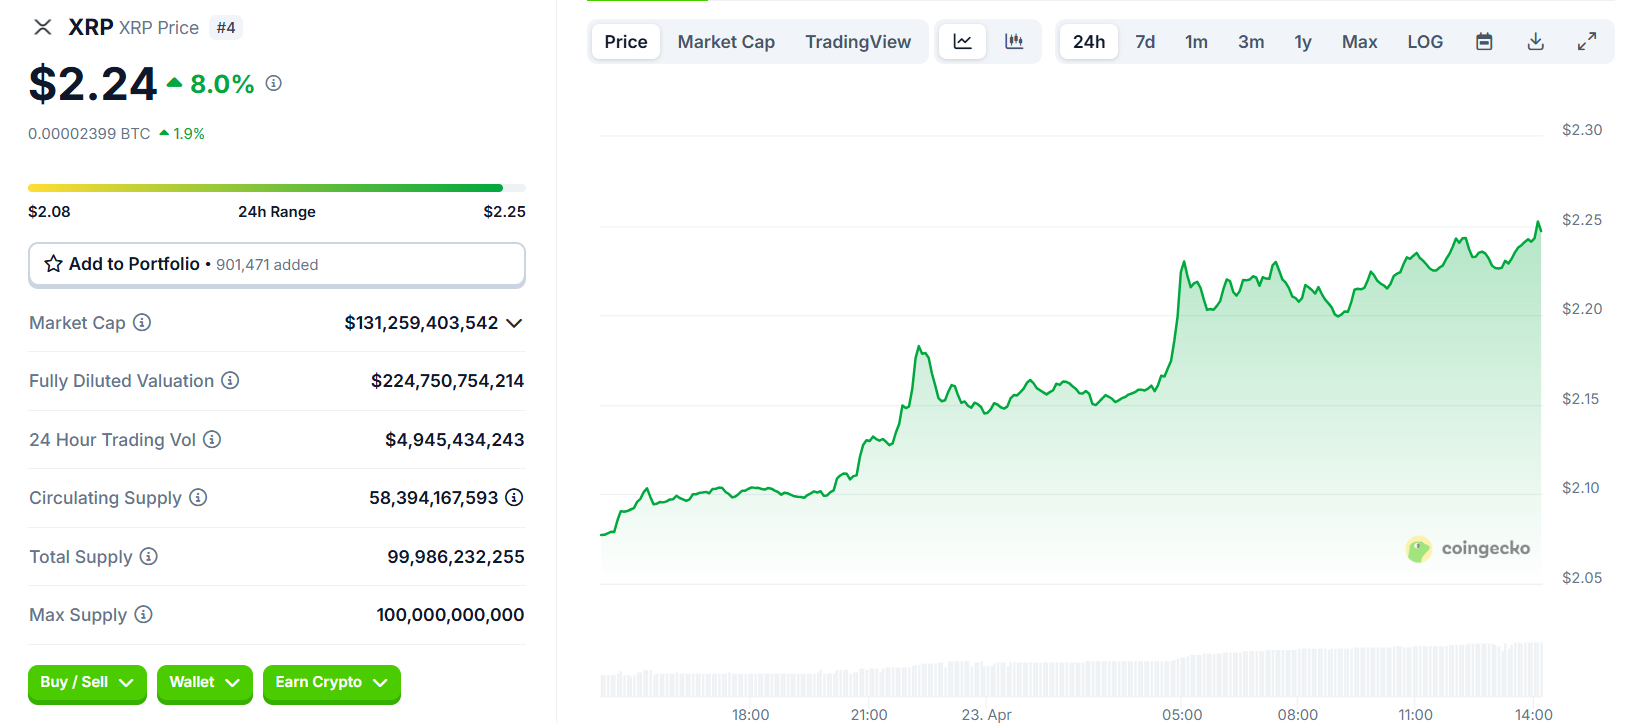Open the Wallet dropdown

tap(204, 683)
